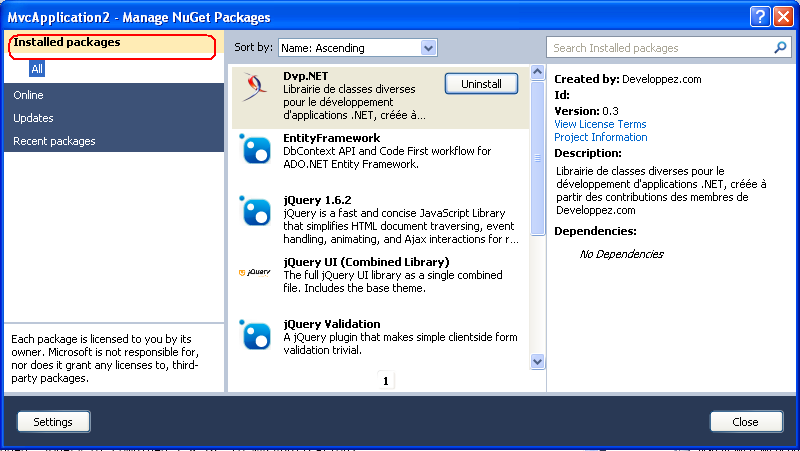Focus the Search Installed packages field
Viewport: 800px width, 451px height.
pyautogui.click(x=658, y=47)
